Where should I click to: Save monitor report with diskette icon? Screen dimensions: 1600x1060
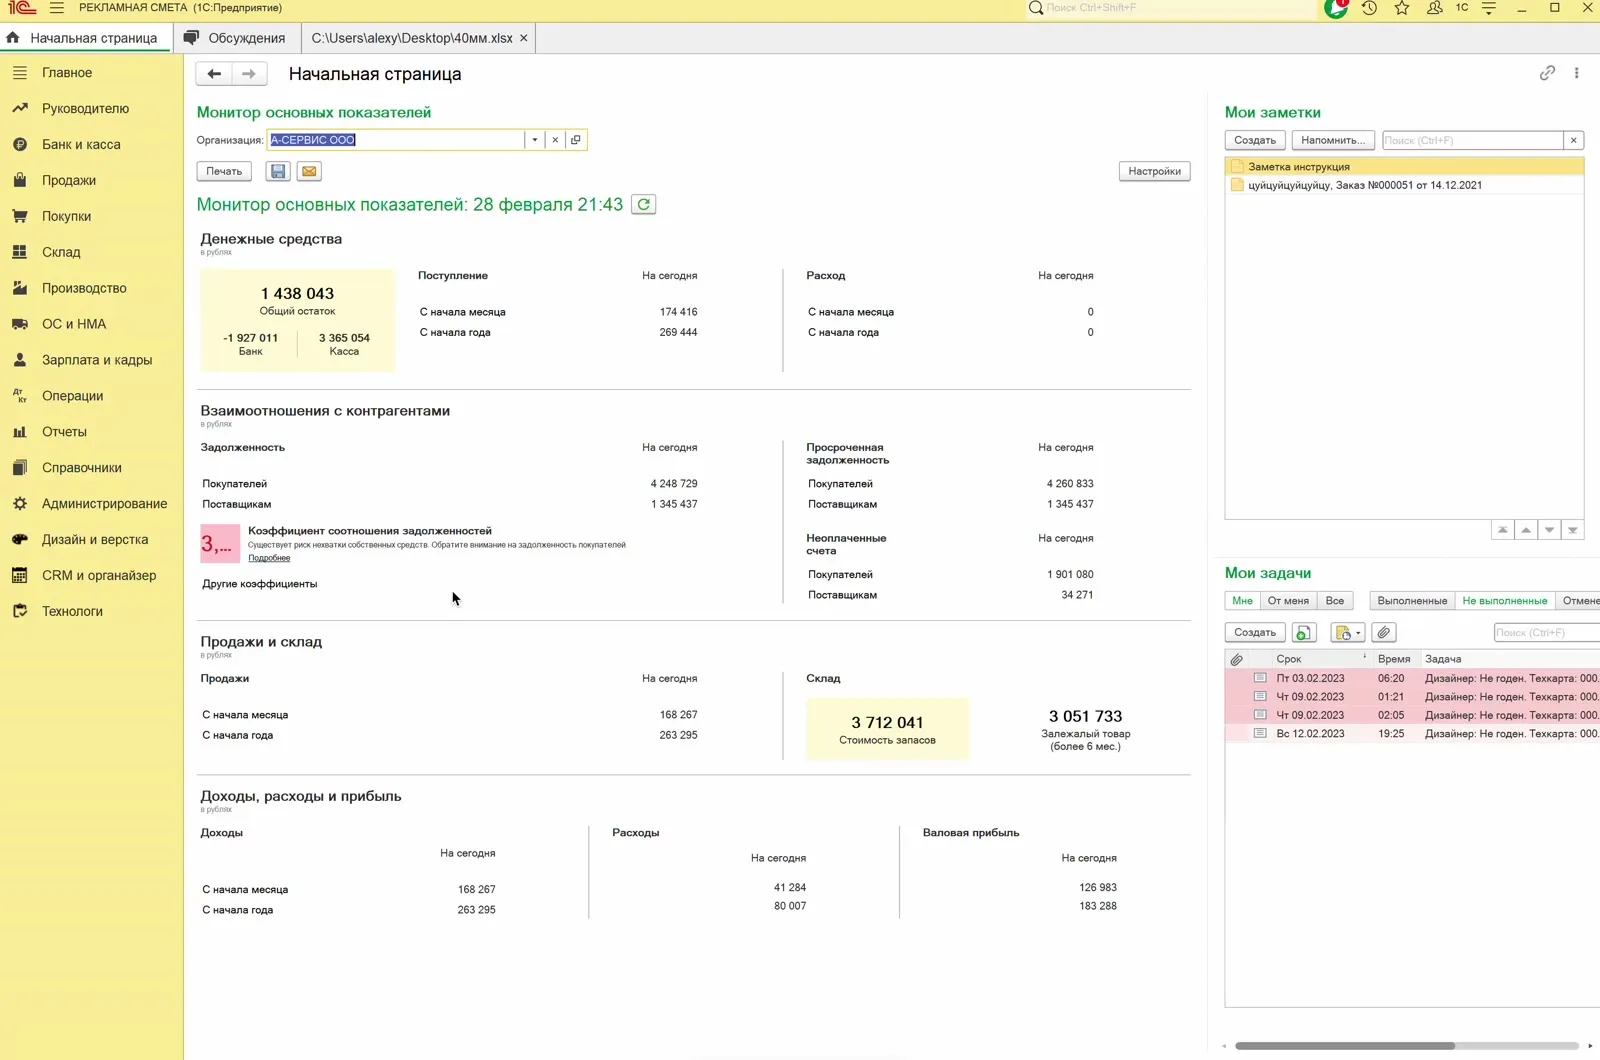tap(278, 171)
